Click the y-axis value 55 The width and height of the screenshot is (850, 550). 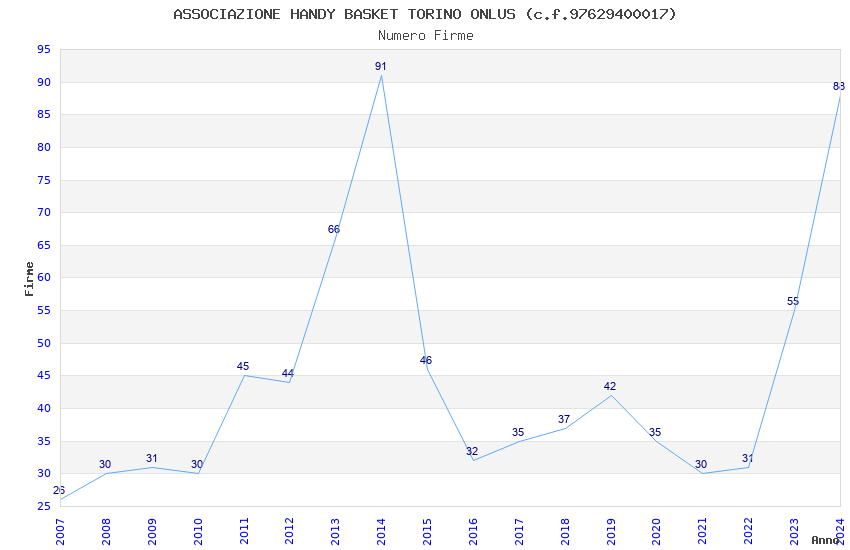44,310
